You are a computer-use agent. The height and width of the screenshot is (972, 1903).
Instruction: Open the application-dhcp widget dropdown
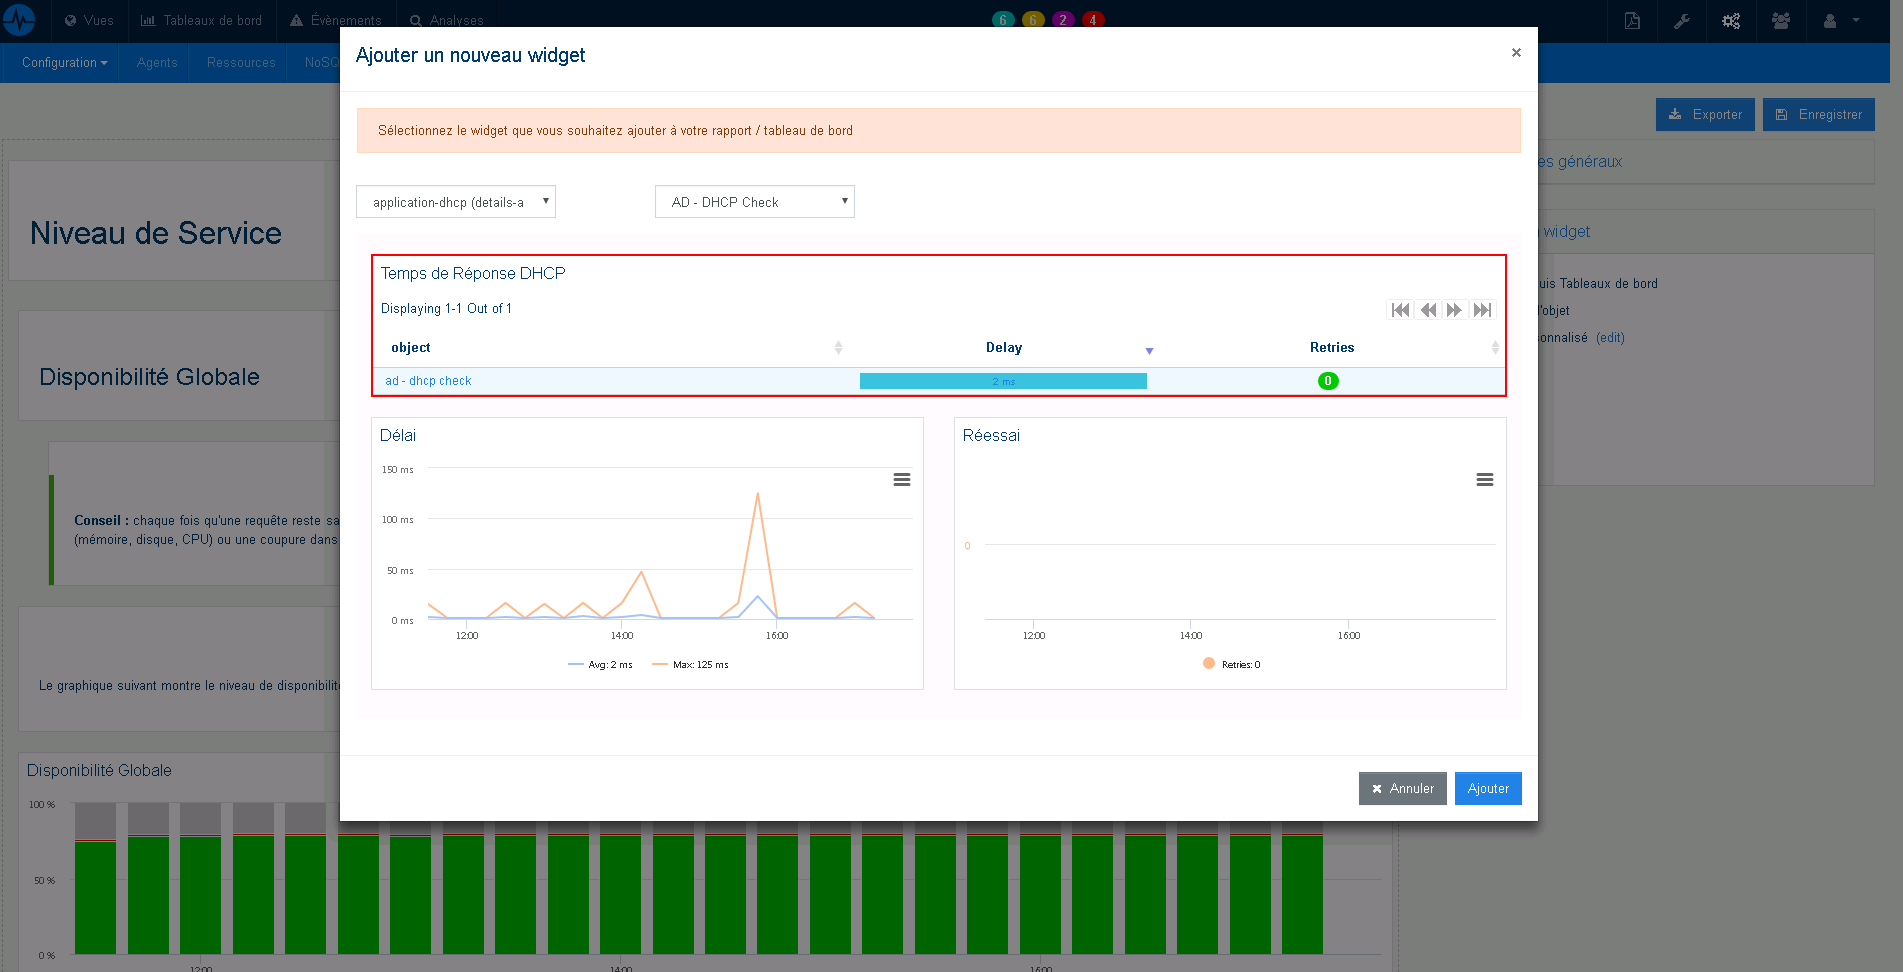(456, 201)
